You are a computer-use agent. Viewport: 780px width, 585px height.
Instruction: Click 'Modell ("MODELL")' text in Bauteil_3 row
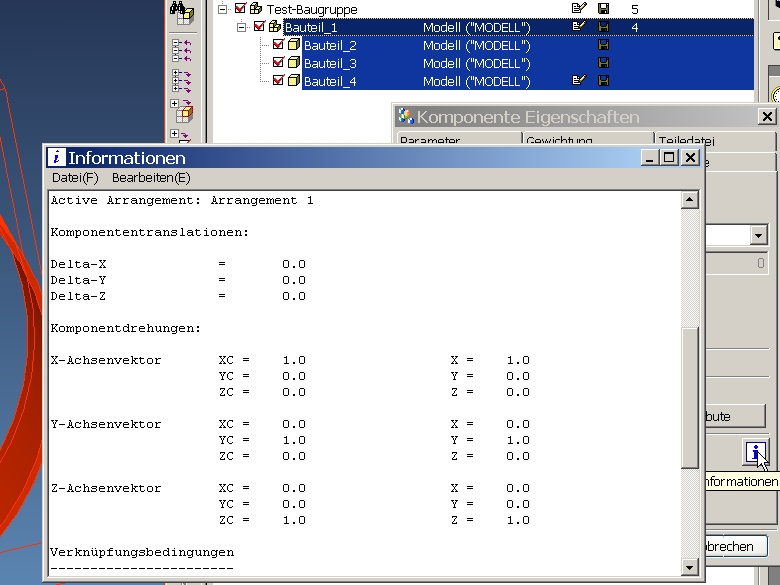(x=477, y=63)
